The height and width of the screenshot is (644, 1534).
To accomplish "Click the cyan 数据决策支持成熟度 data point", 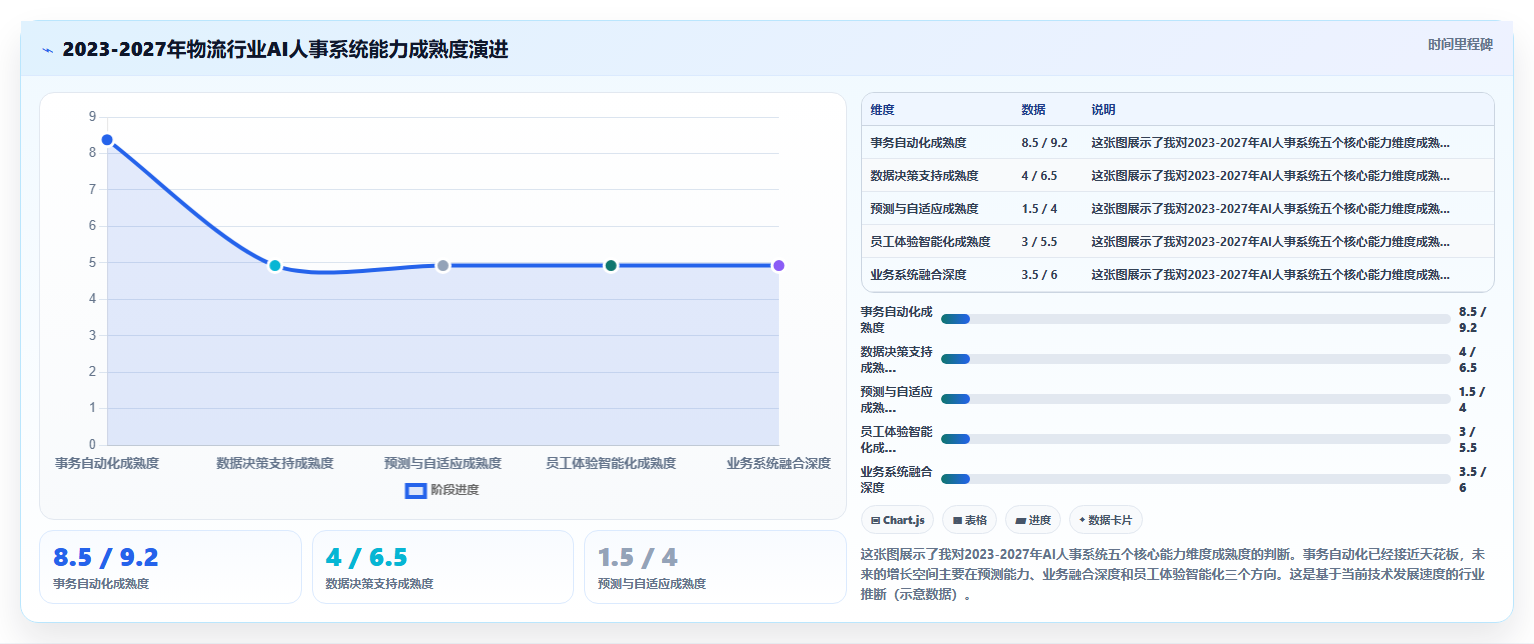I will coord(275,265).
